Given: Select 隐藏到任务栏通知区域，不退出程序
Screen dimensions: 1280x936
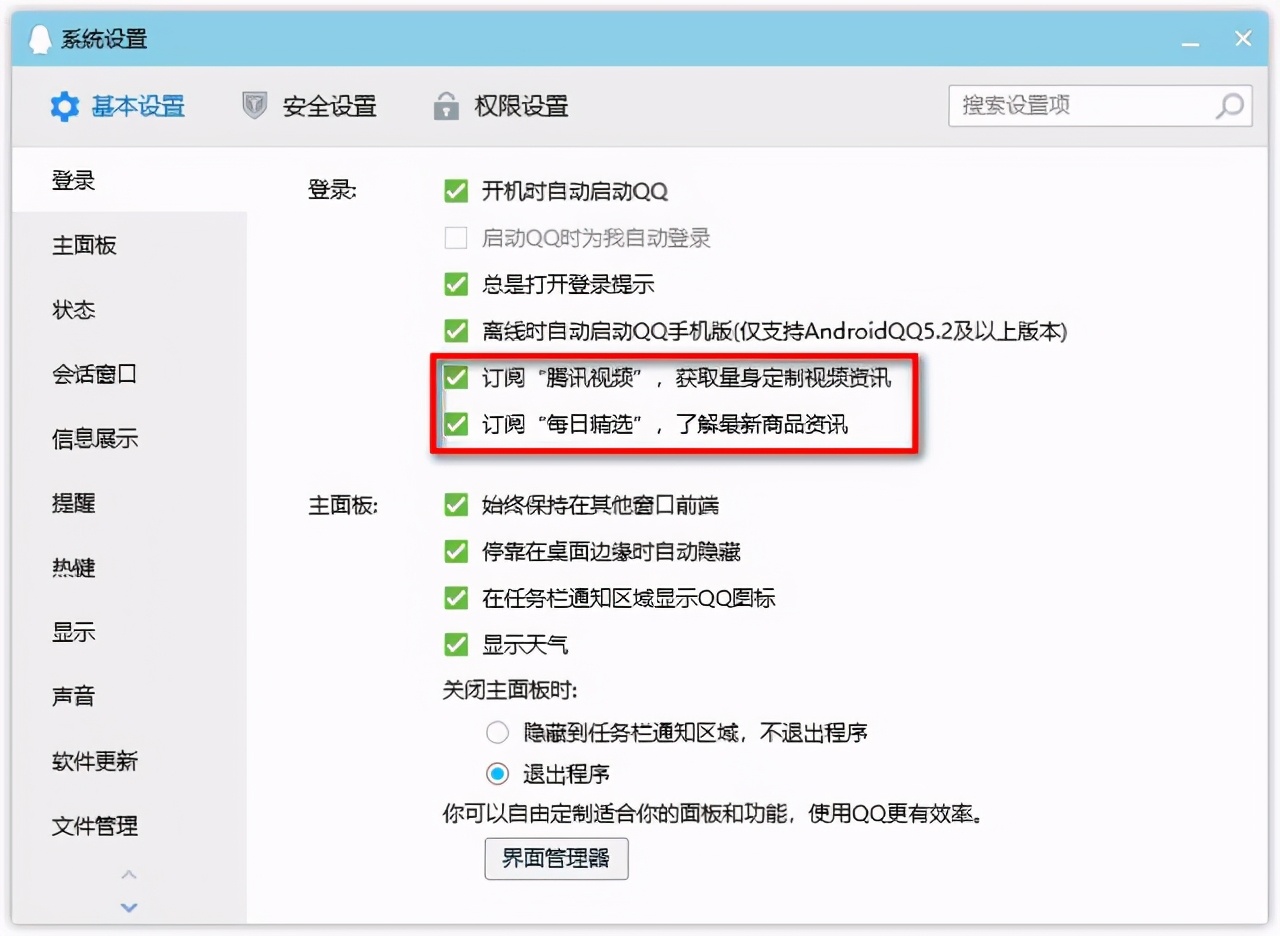Looking at the screenshot, I should [x=498, y=732].
